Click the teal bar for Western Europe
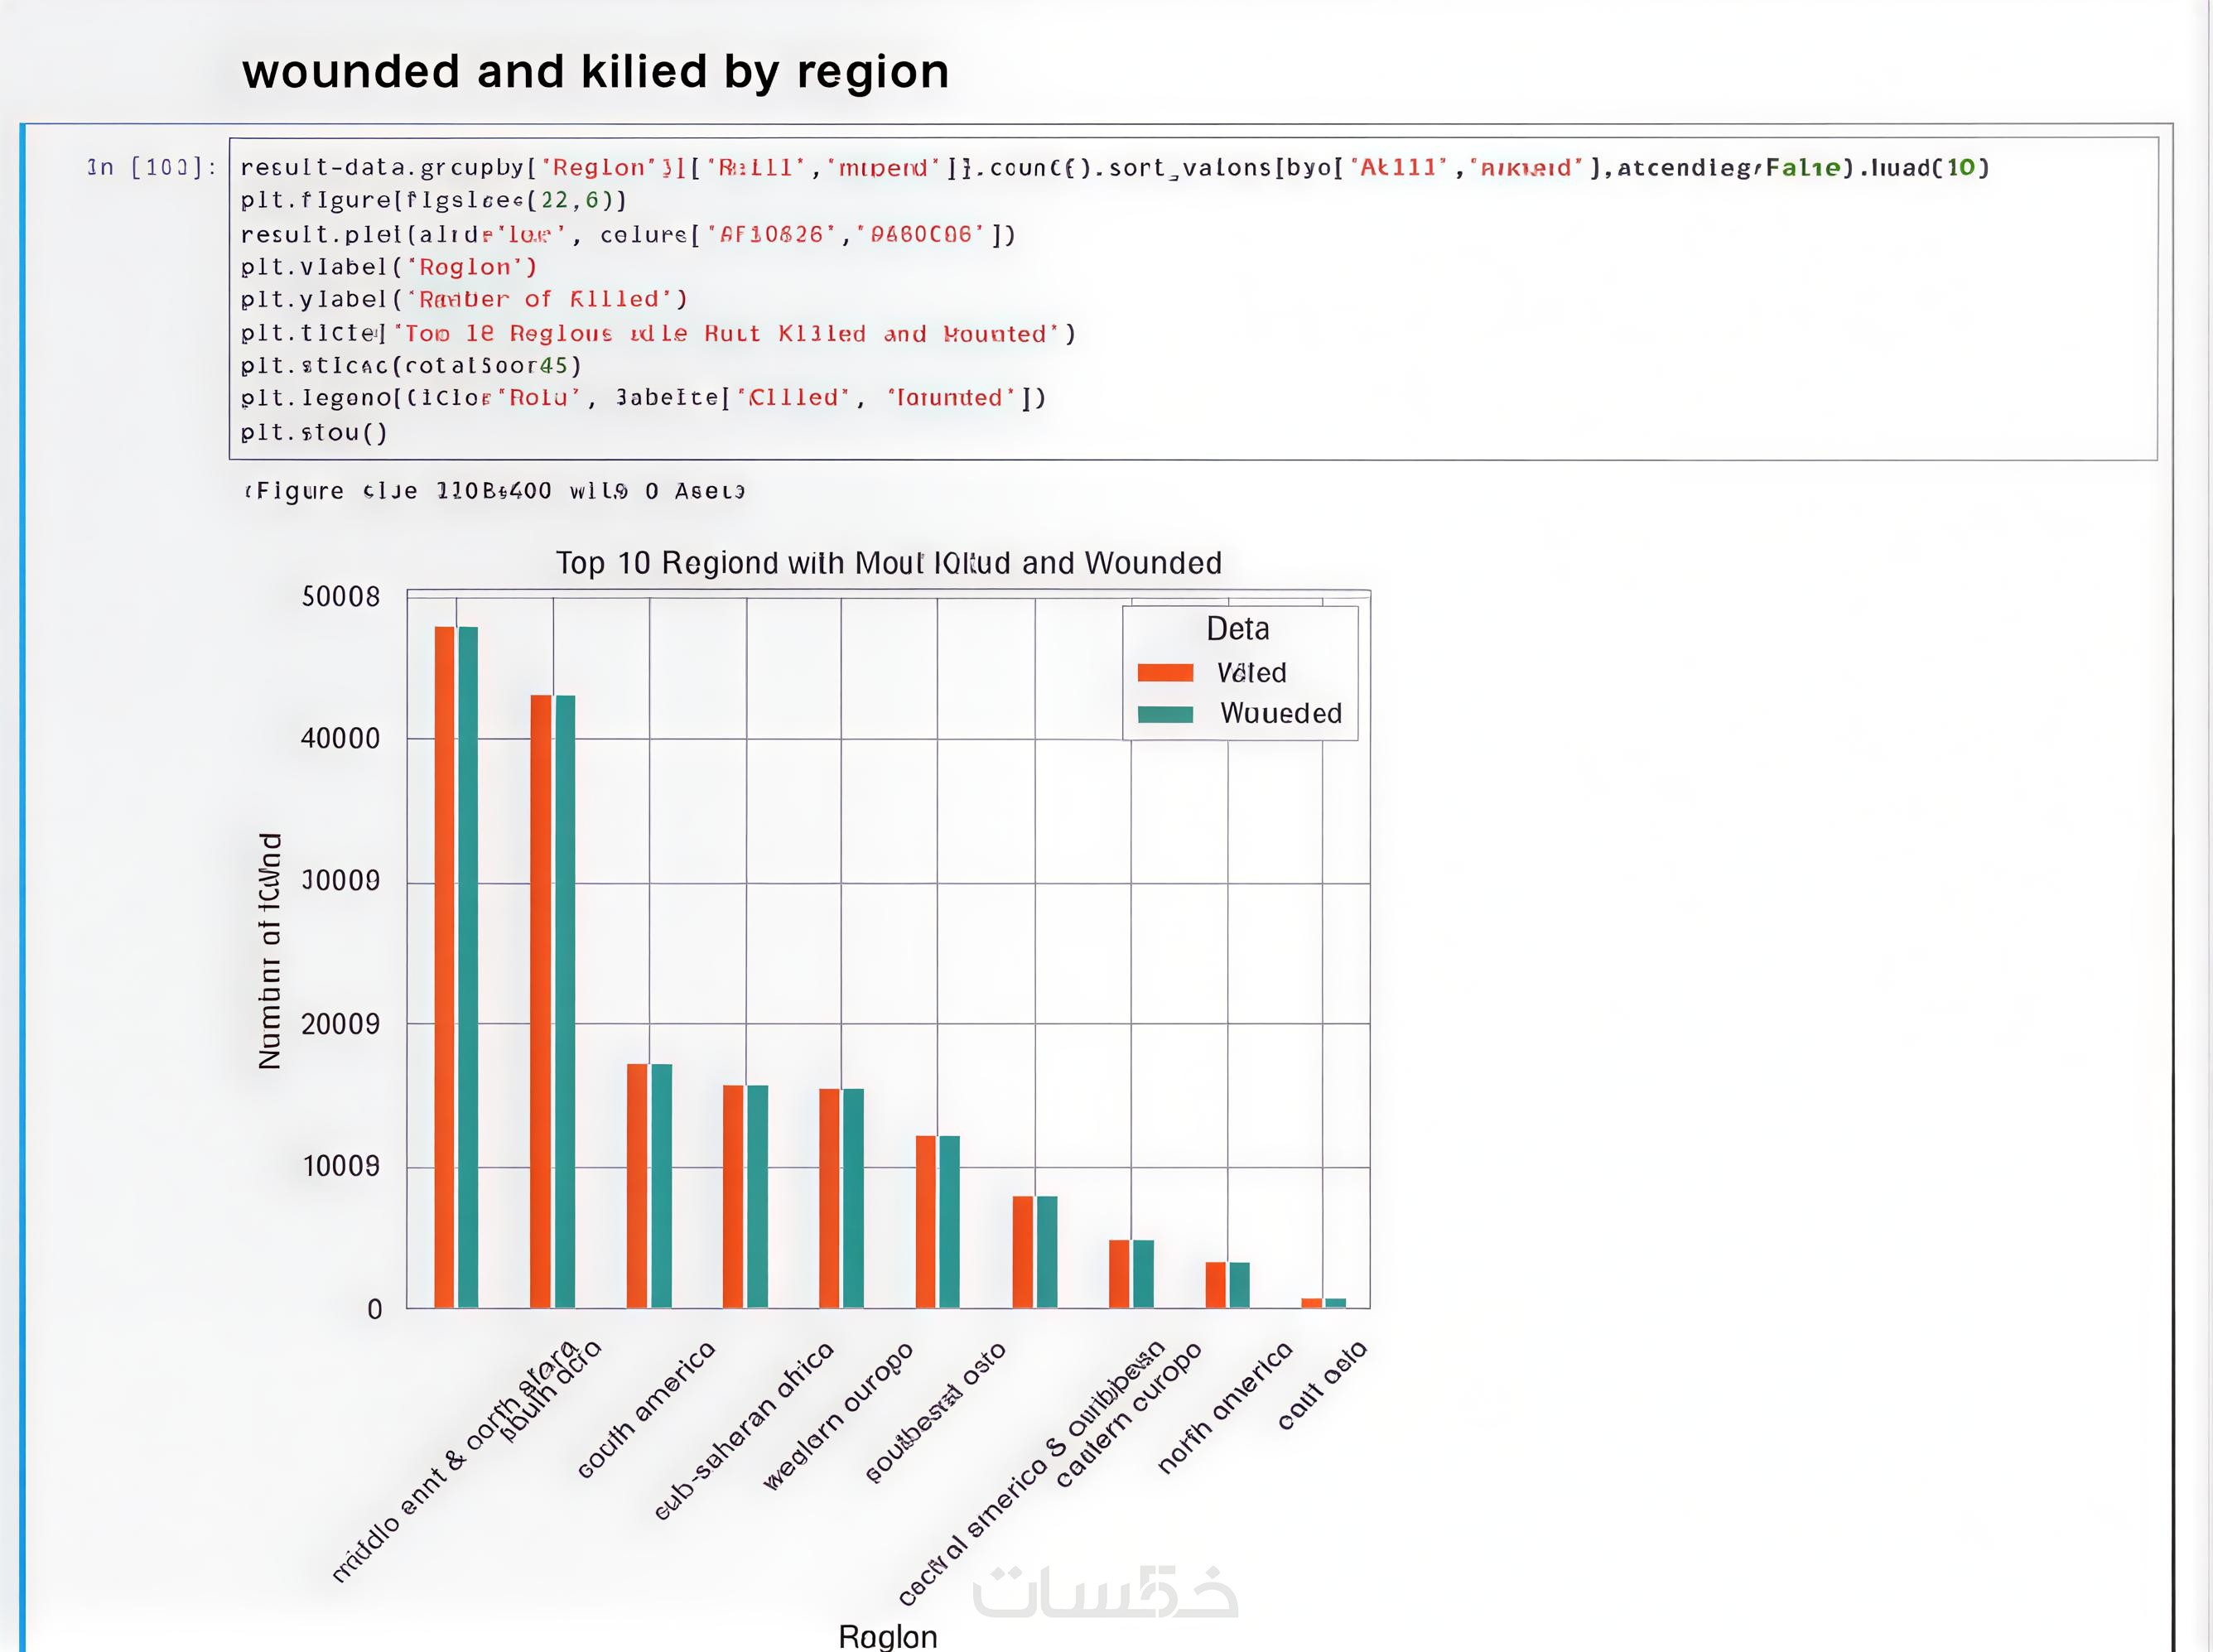The width and height of the screenshot is (2213, 1652). point(853,1197)
